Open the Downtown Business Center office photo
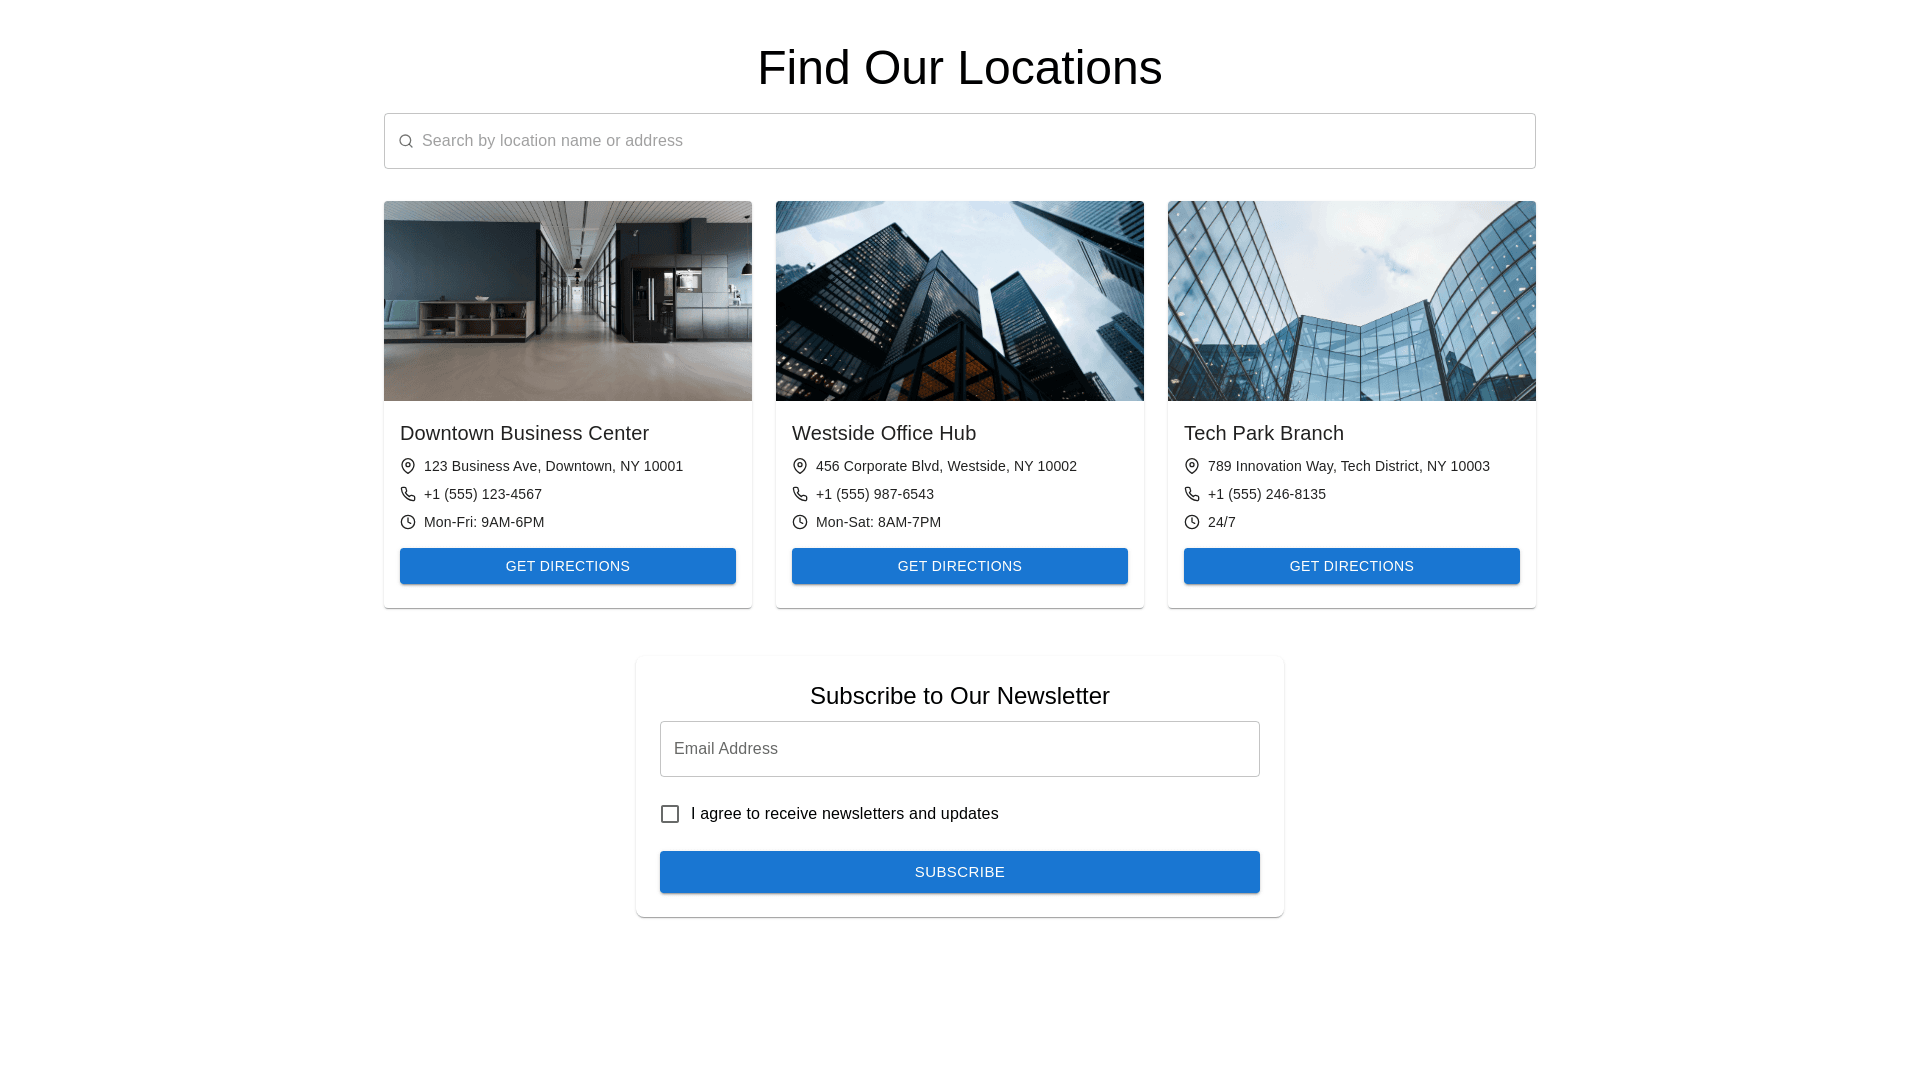Screen dimensions: 1920x1080 568,301
